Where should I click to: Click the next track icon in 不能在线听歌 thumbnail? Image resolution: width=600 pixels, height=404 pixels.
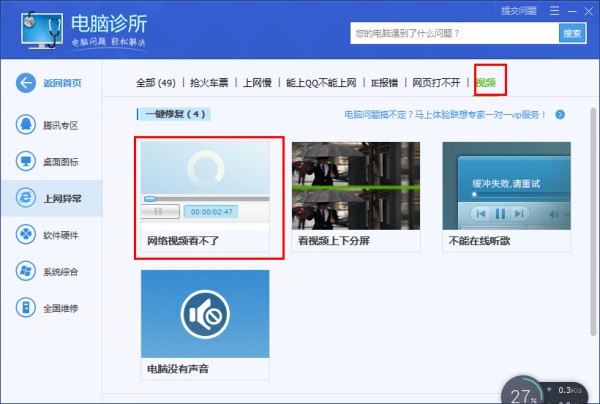(519, 213)
